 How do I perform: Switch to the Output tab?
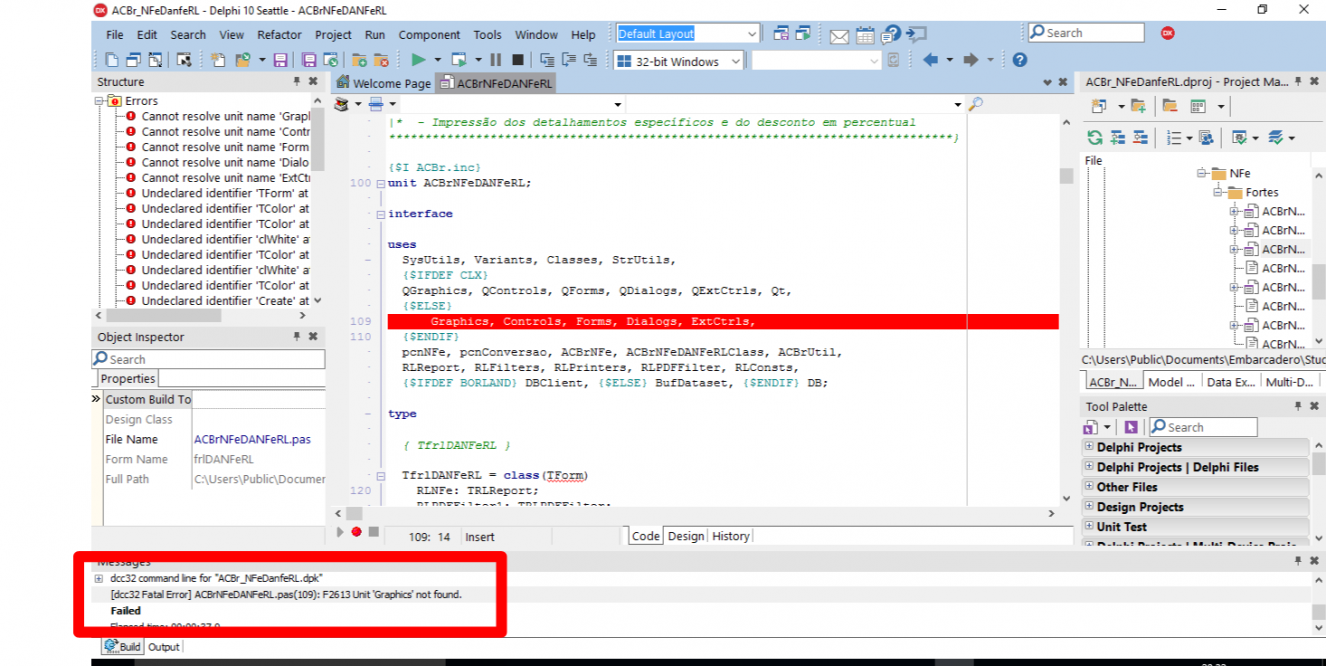point(164,647)
